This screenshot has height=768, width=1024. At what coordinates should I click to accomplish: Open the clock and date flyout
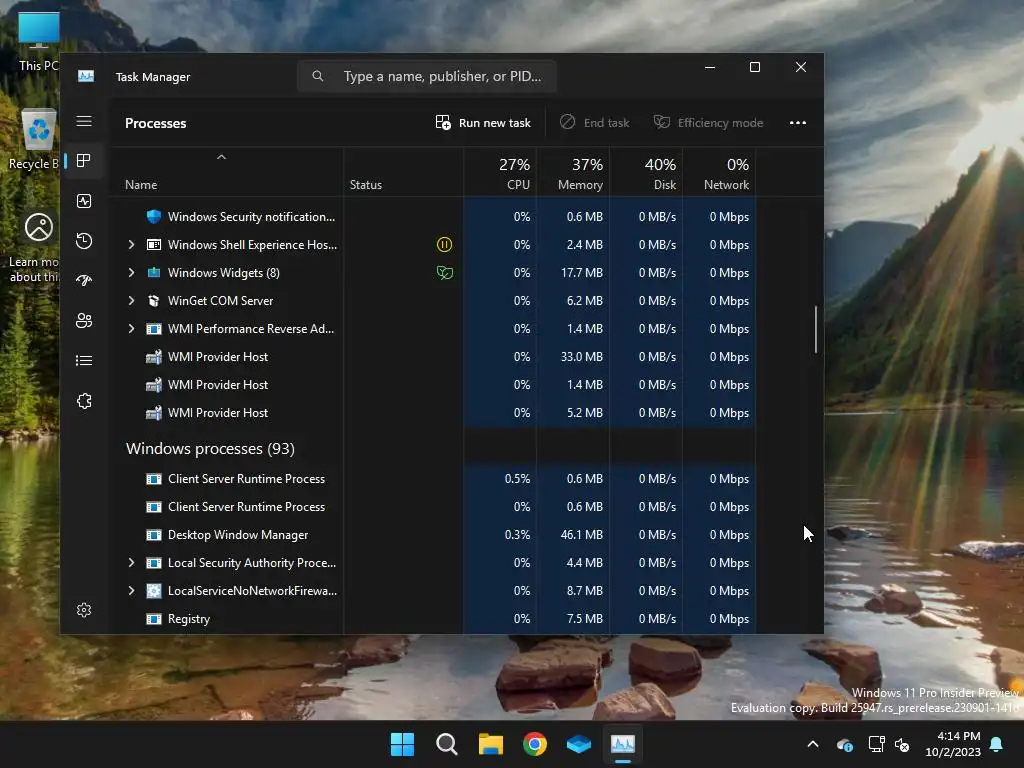[x=953, y=744]
